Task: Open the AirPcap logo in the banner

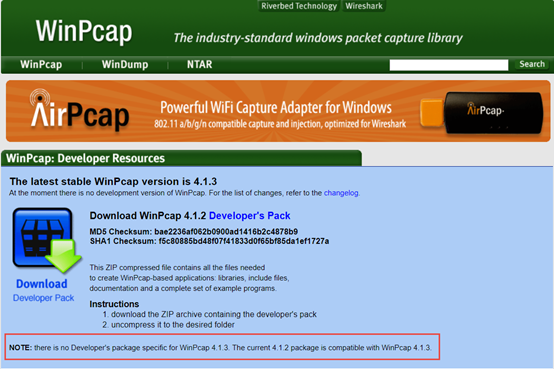Action: 79,110
